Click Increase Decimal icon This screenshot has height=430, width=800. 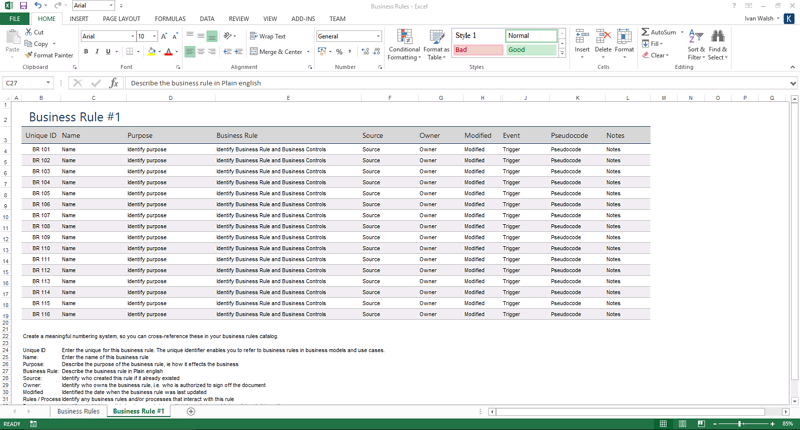[365, 52]
